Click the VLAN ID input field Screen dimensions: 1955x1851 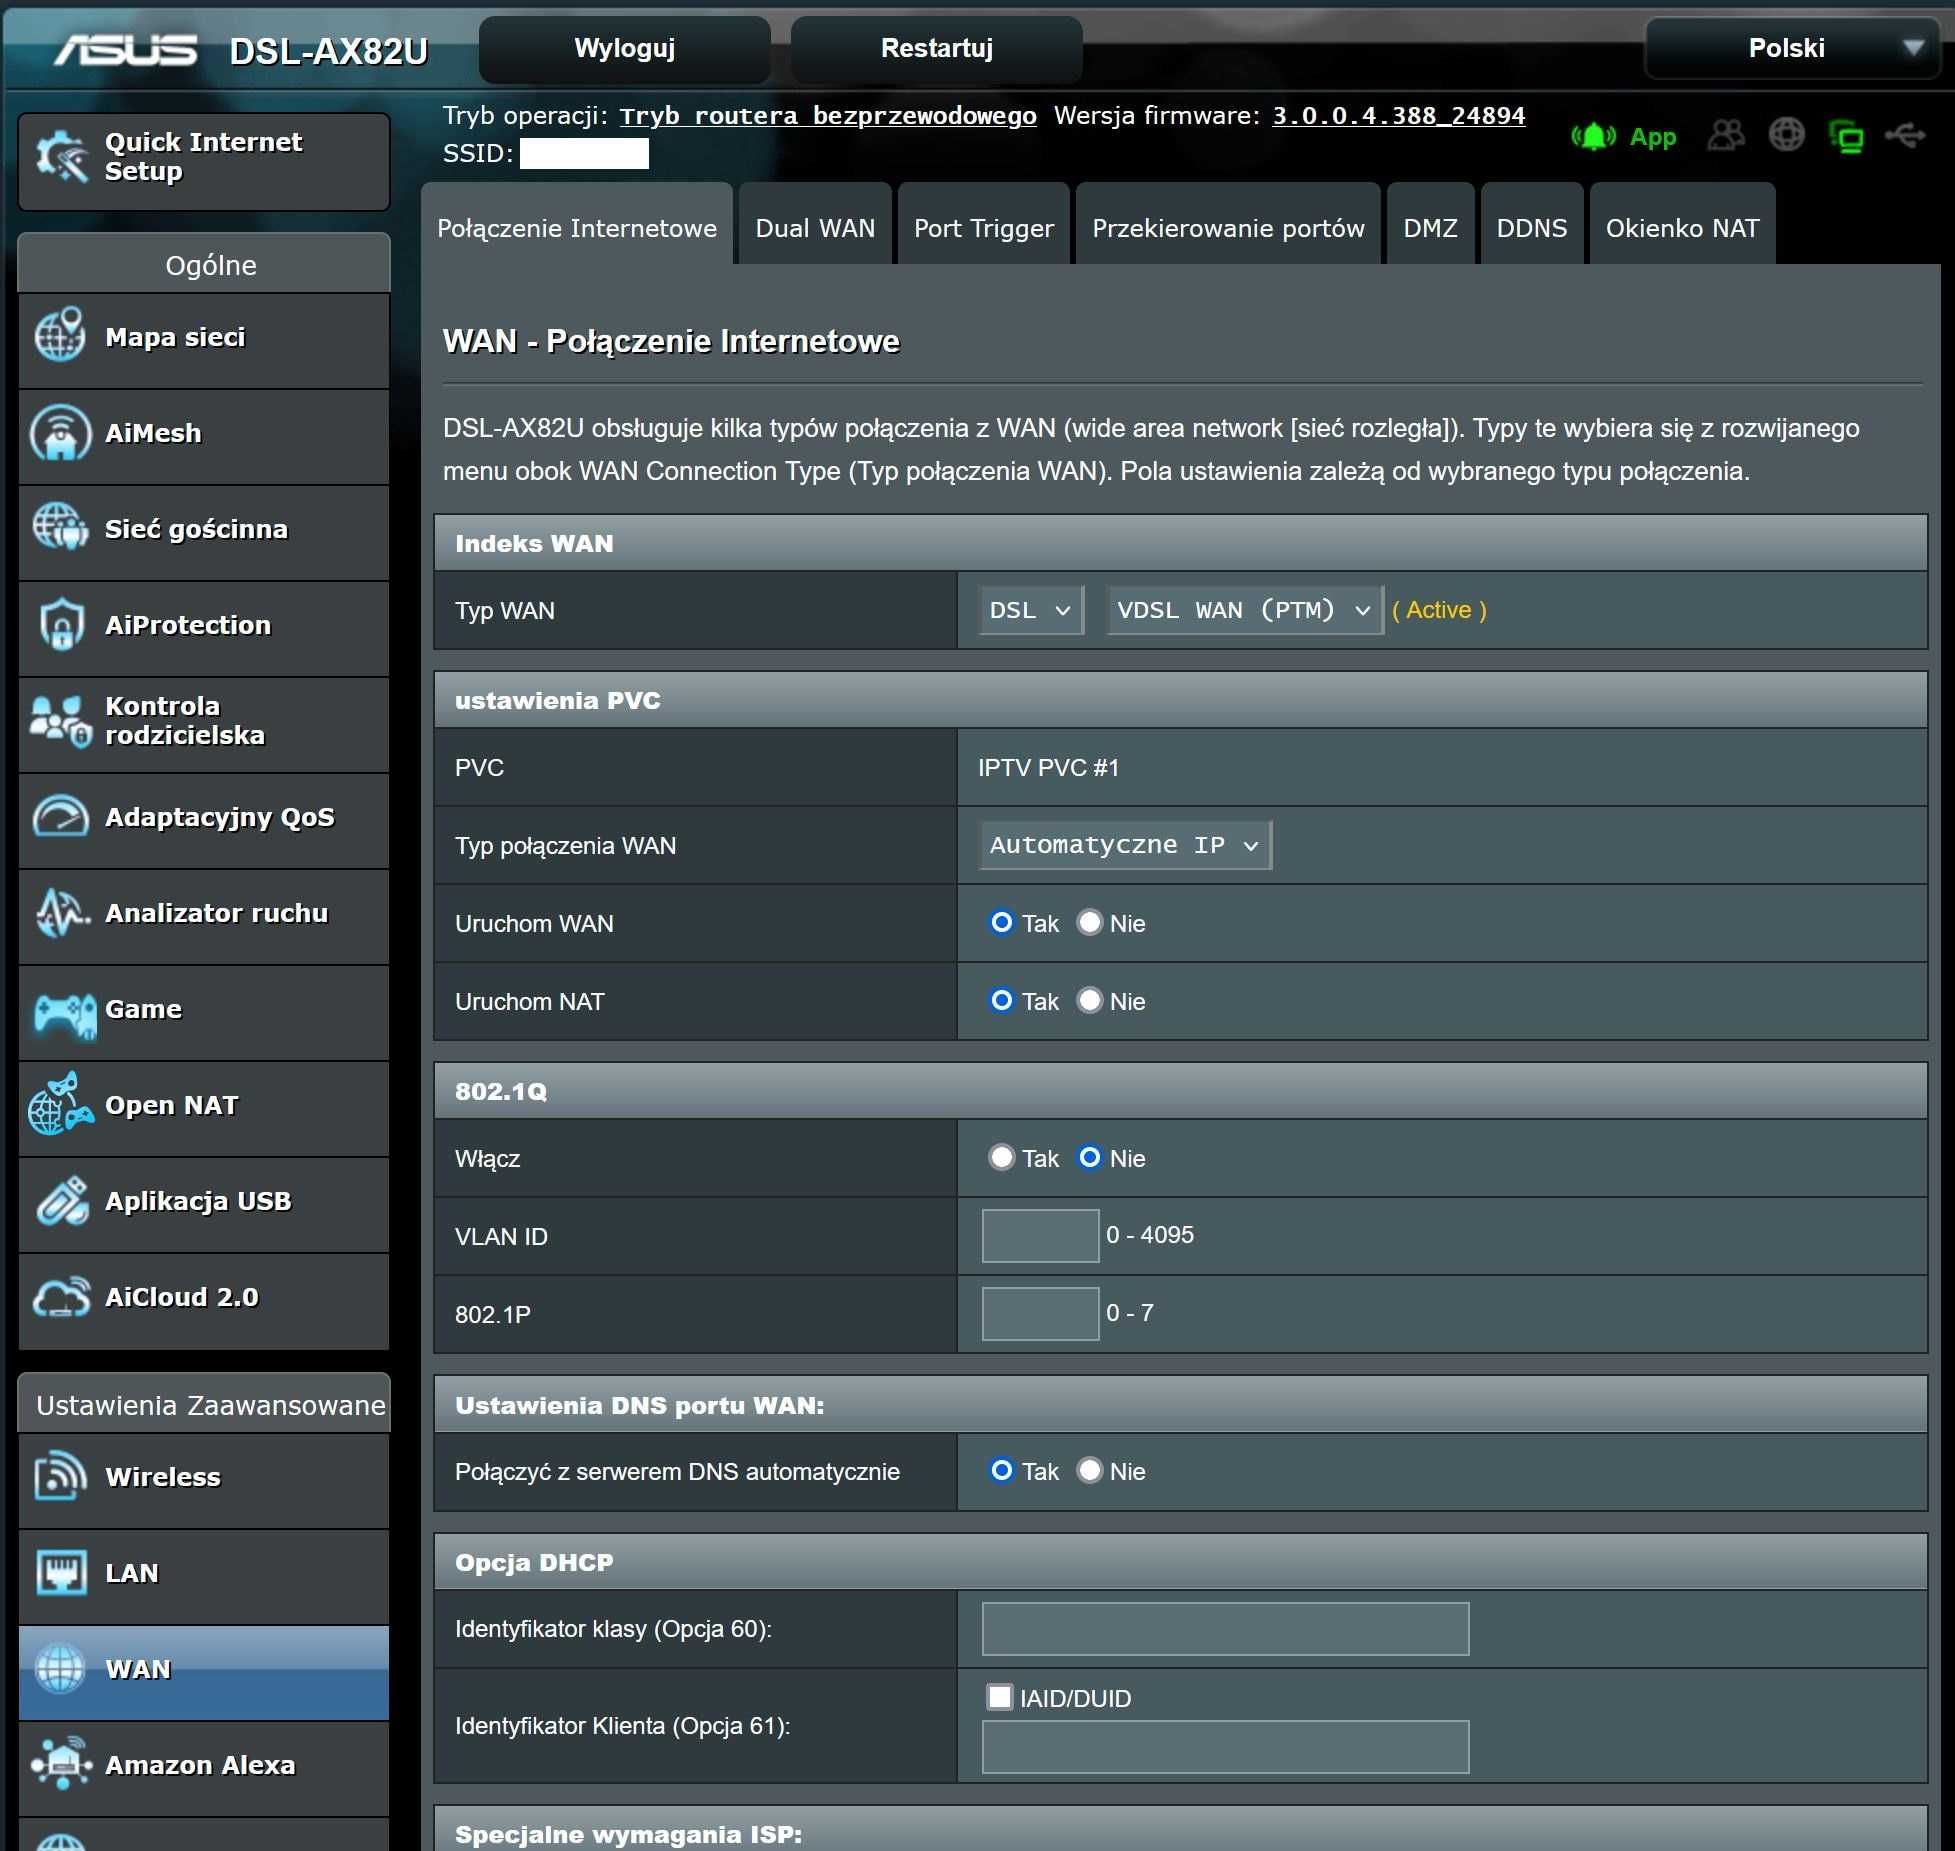point(1040,1235)
